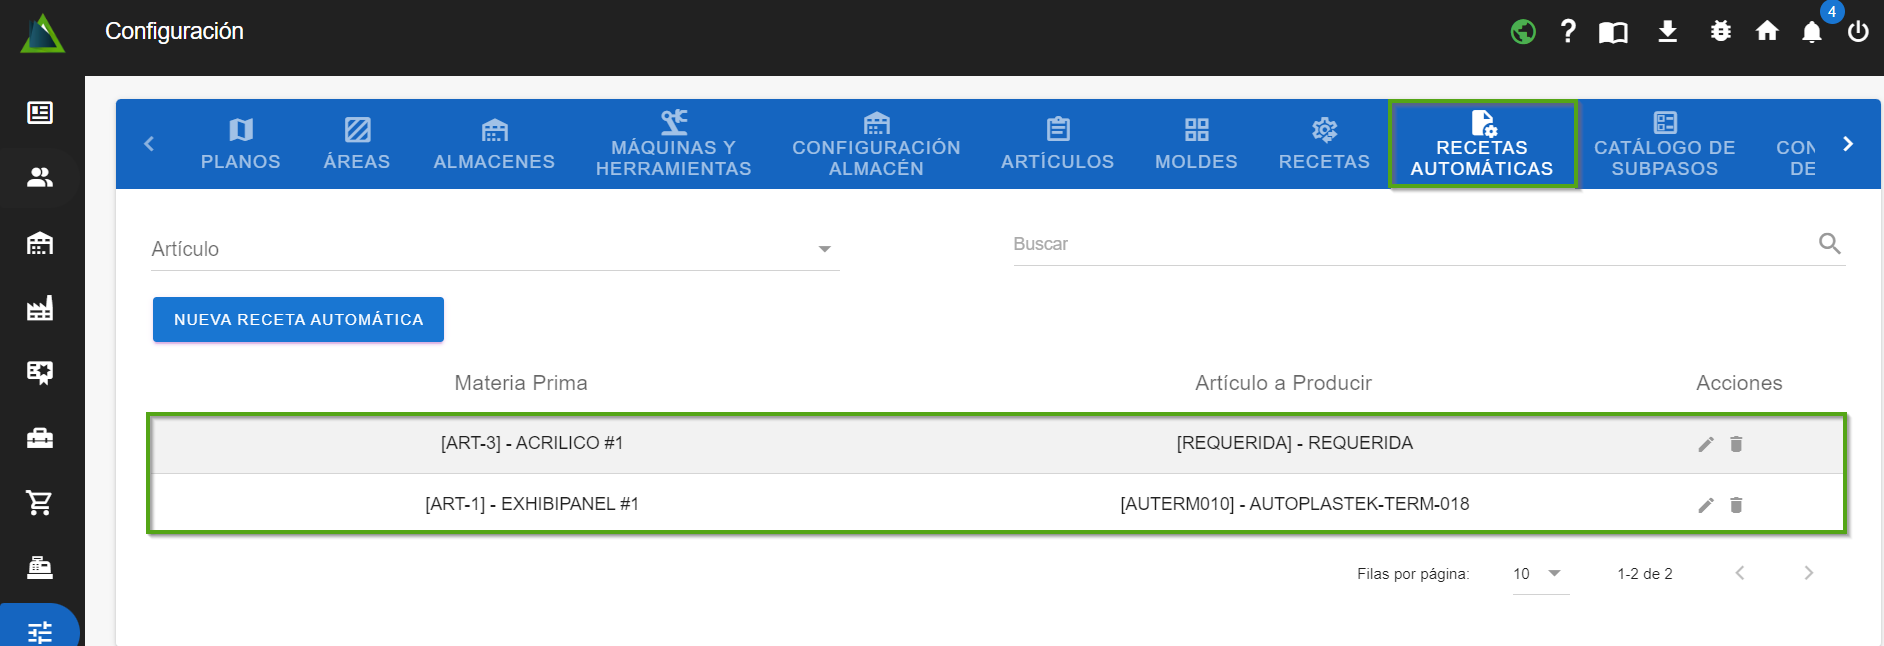Click Nueva Receta Automática button
The height and width of the screenshot is (646, 1884).
pos(298,320)
